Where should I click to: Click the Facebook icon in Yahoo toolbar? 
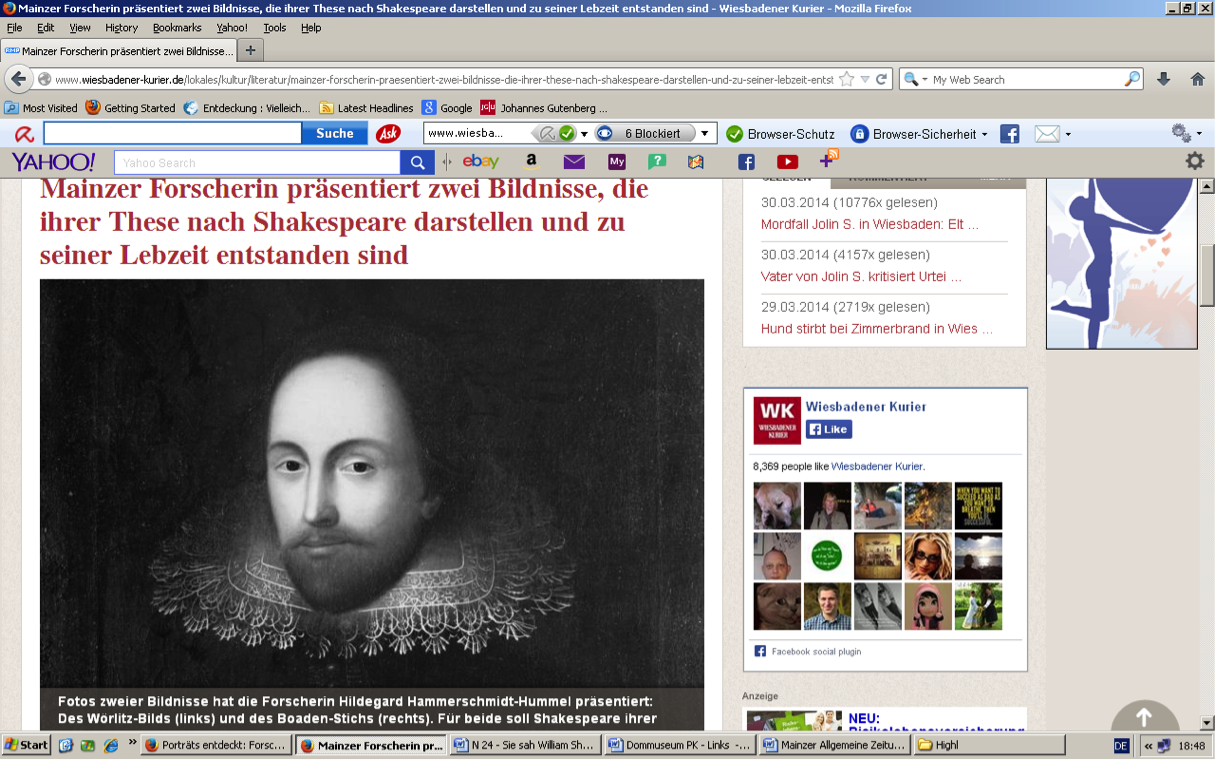click(x=746, y=161)
